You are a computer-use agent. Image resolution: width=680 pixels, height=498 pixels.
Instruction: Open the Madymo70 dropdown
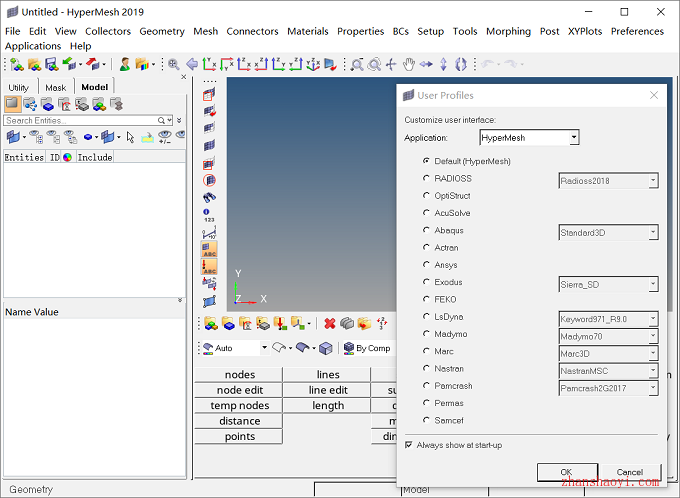tap(653, 337)
